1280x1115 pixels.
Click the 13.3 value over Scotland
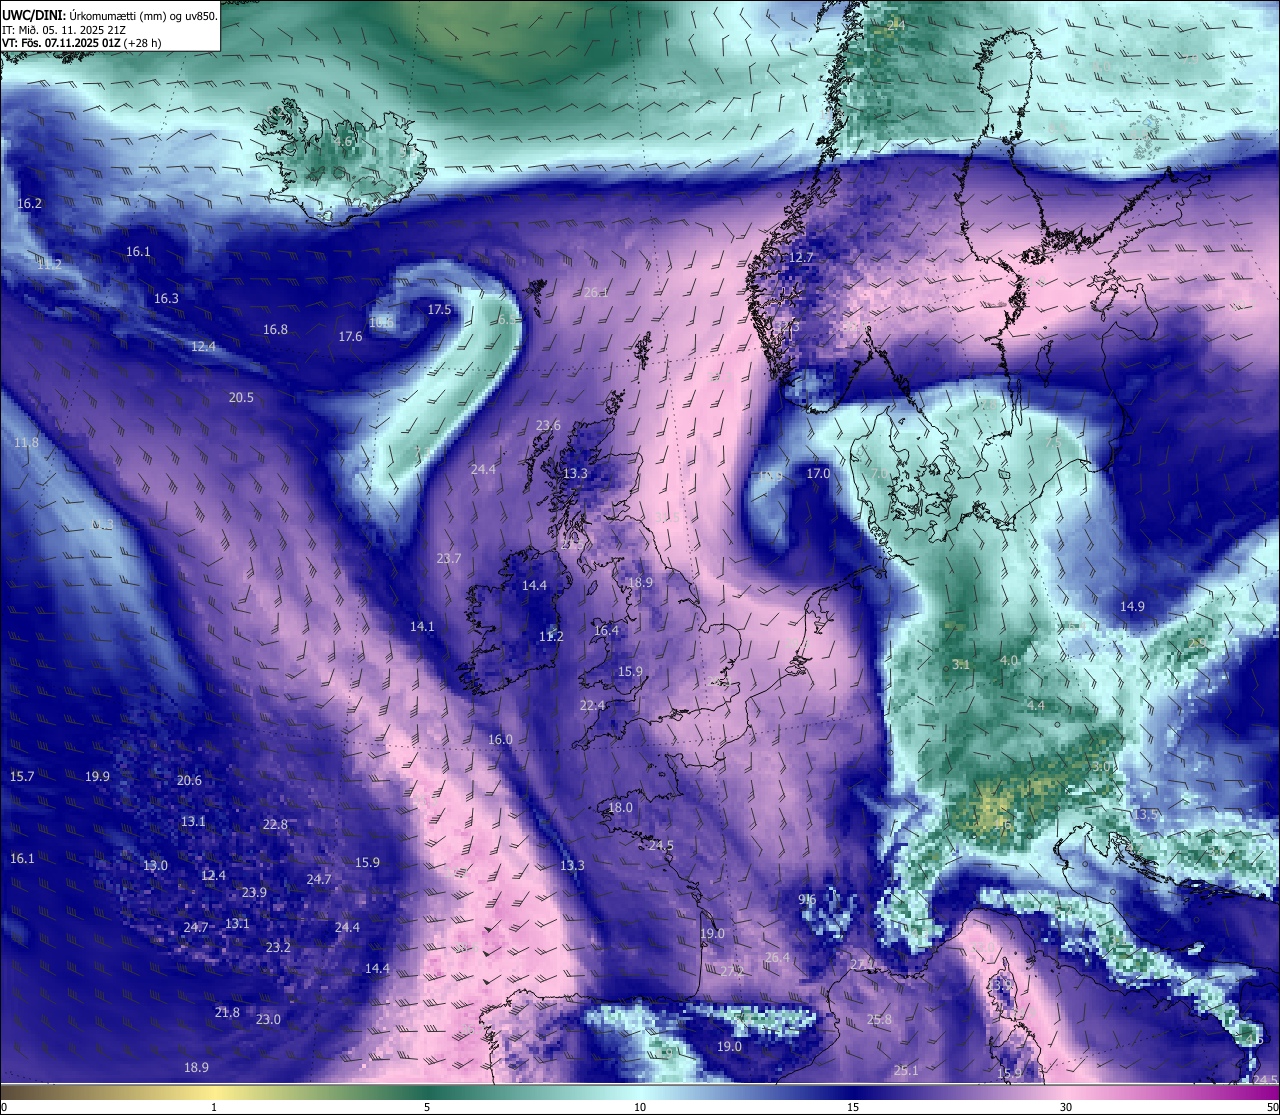(575, 473)
